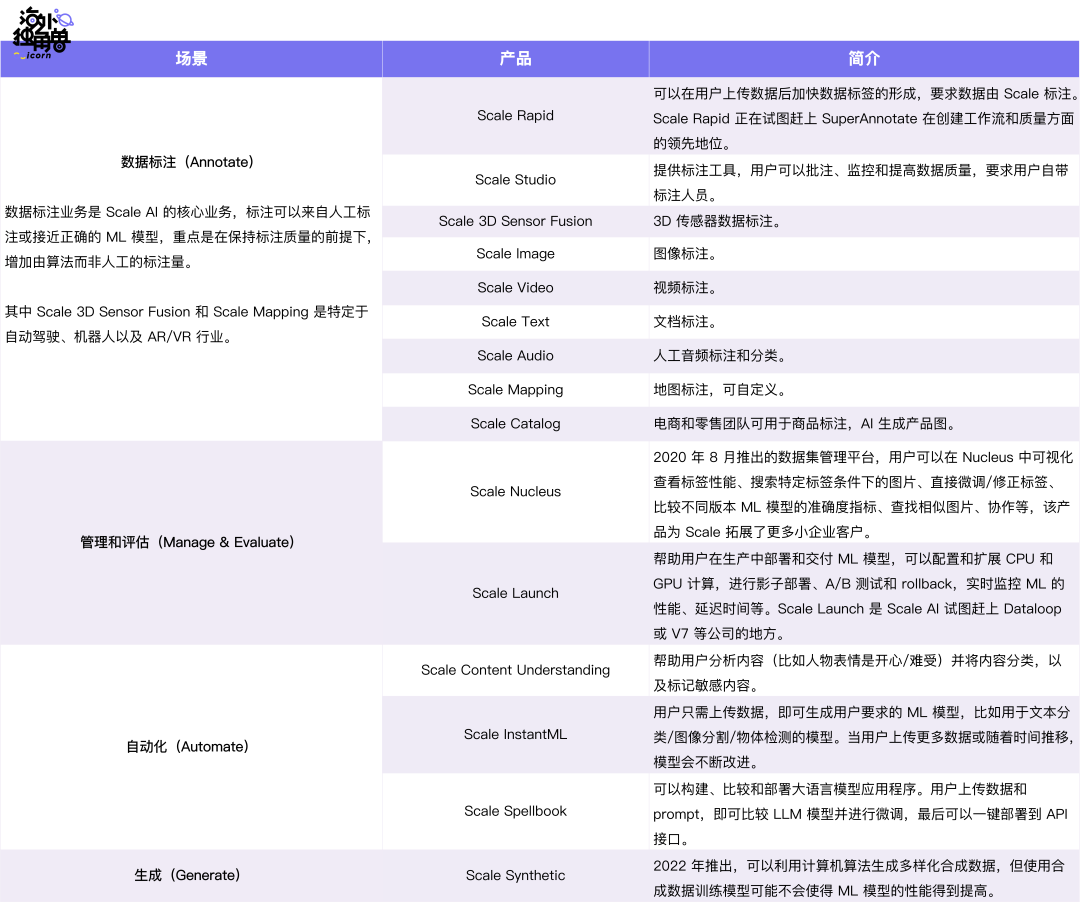Open the Scale Nucleus entry
The image size is (1080, 908).
click(515, 491)
